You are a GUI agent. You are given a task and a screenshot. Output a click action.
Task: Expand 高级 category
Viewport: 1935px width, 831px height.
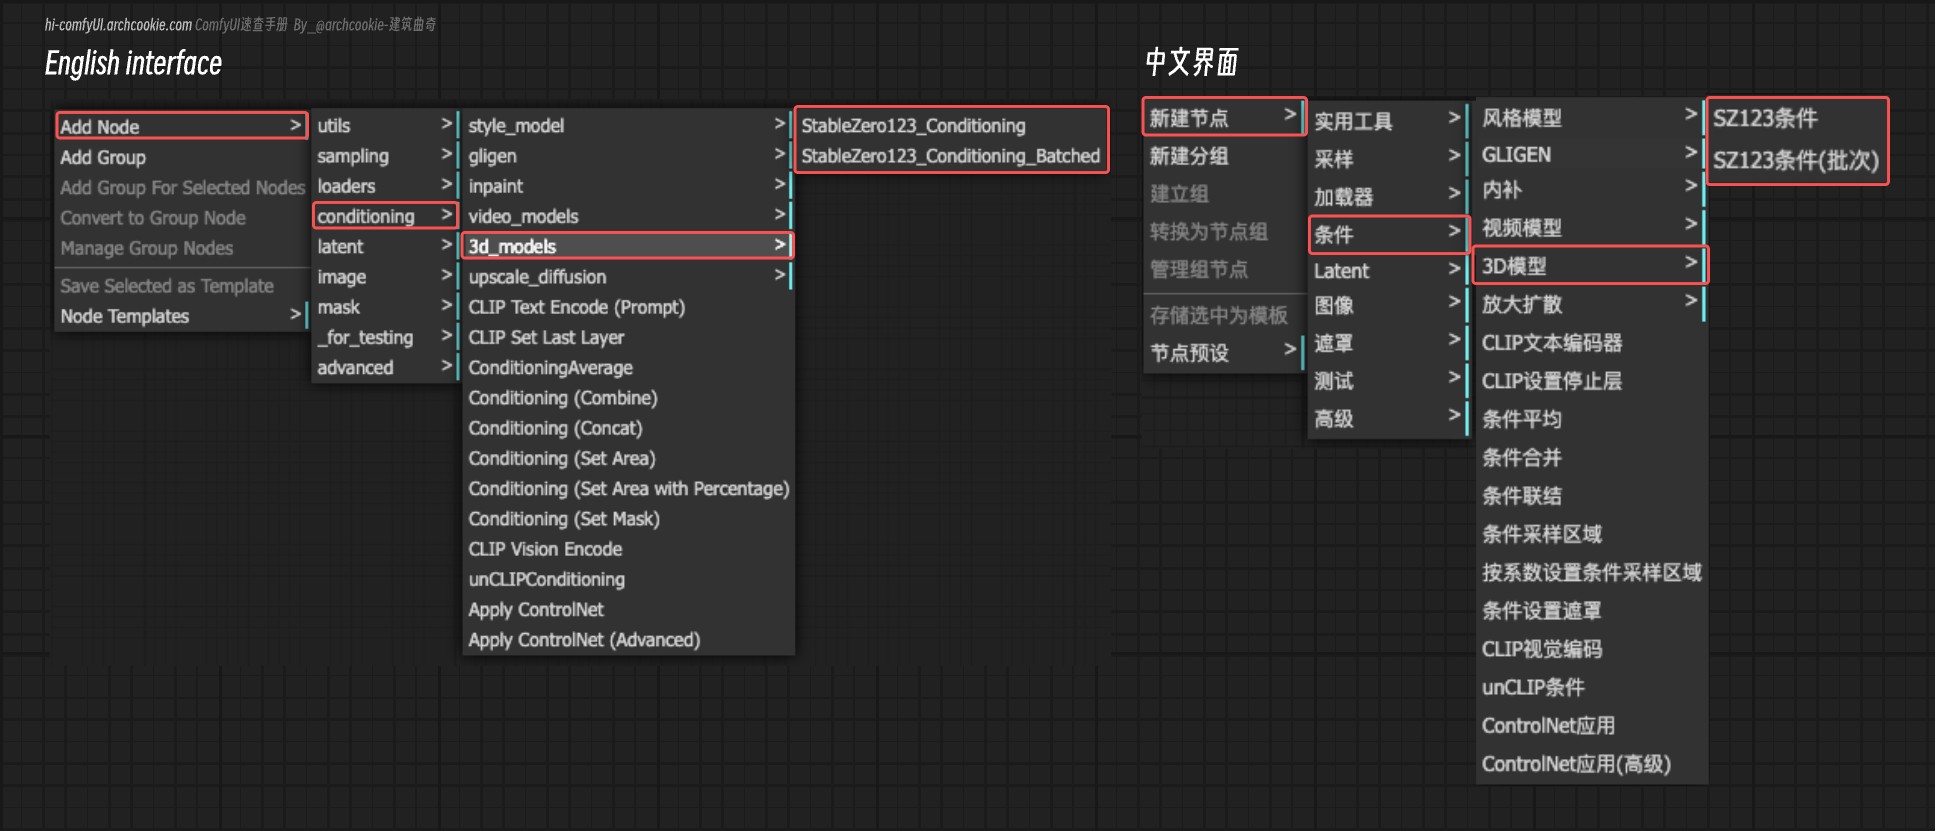click(1388, 419)
